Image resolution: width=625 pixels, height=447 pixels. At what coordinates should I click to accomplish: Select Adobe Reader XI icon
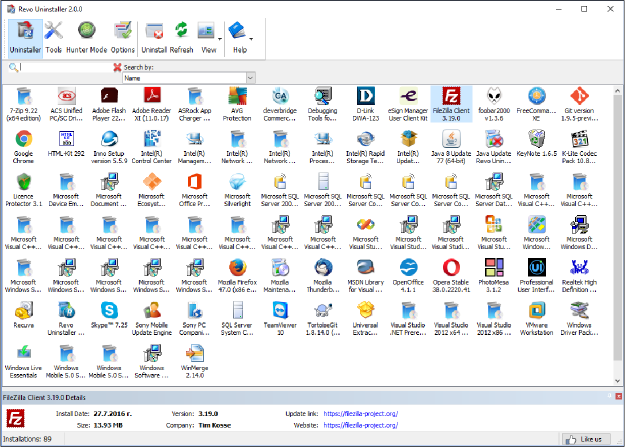(151, 104)
